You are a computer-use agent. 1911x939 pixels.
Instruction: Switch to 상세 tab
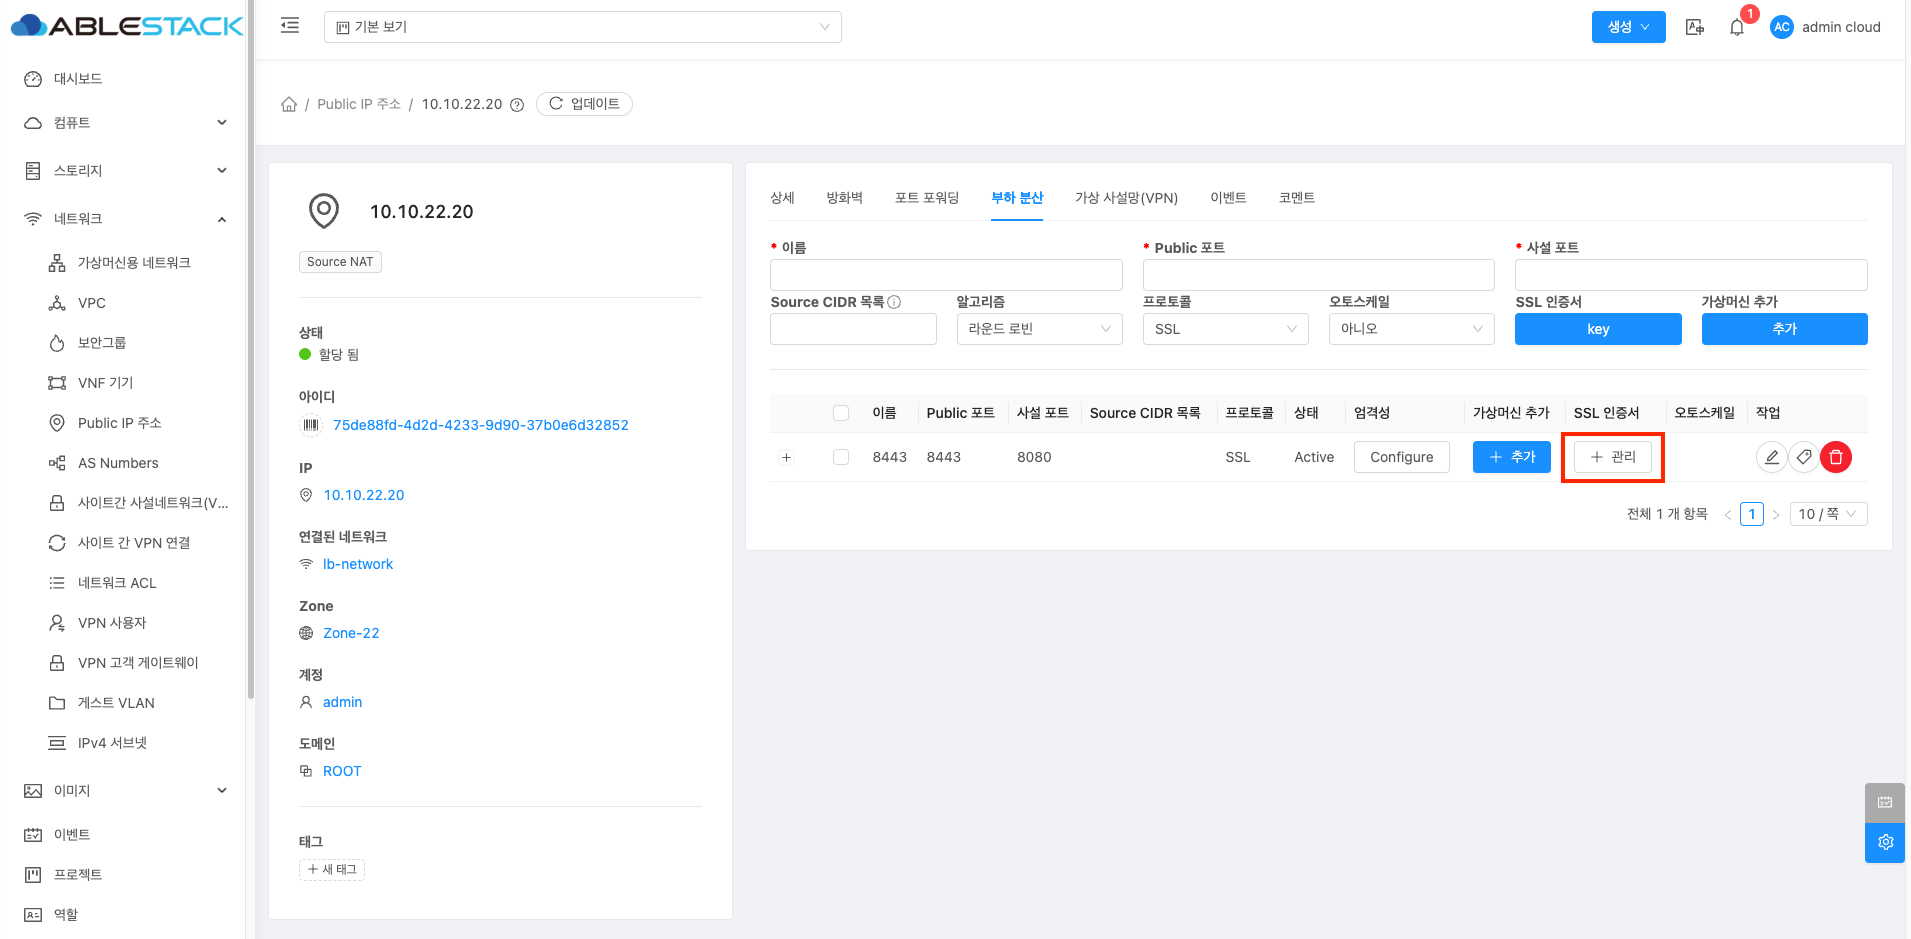click(x=782, y=198)
